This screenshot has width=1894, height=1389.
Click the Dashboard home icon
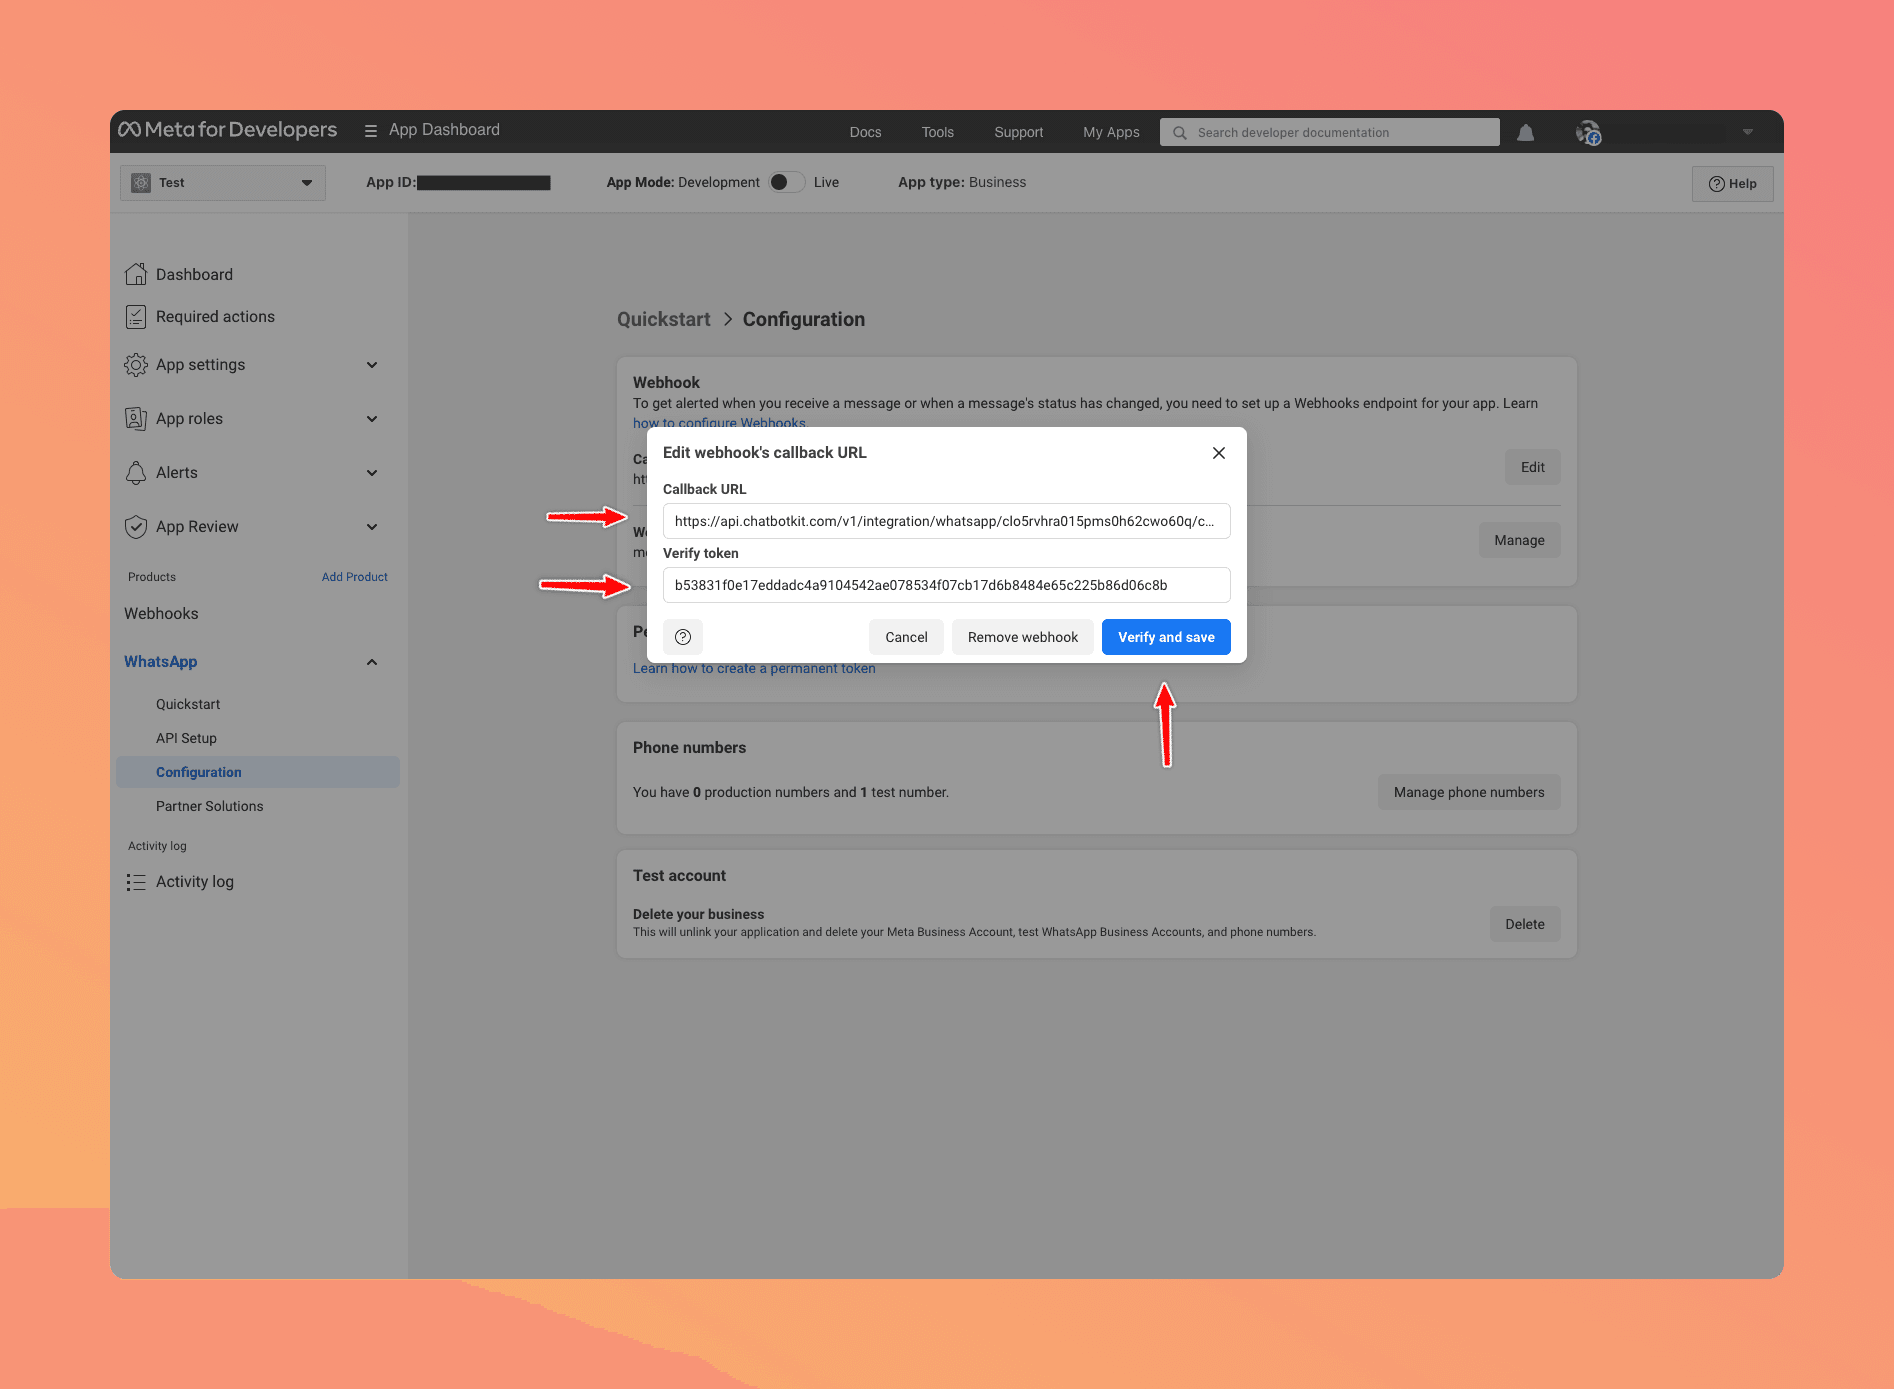click(136, 274)
